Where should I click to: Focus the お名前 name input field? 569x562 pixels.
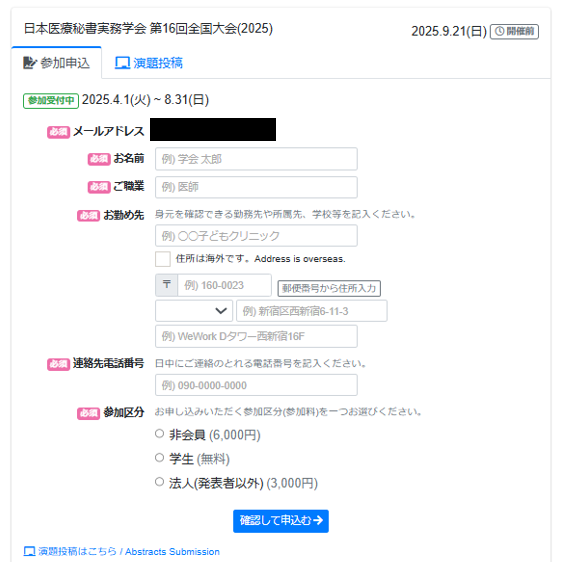pyautogui.click(x=256, y=159)
